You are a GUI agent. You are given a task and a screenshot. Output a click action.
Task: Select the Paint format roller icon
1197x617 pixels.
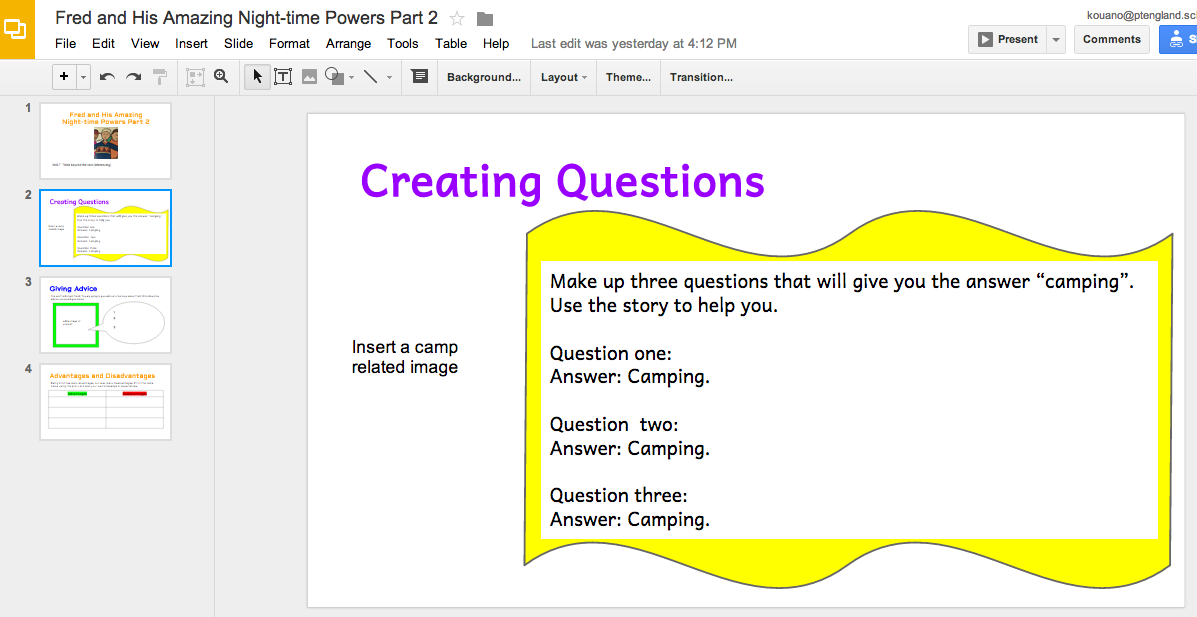point(160,76)
